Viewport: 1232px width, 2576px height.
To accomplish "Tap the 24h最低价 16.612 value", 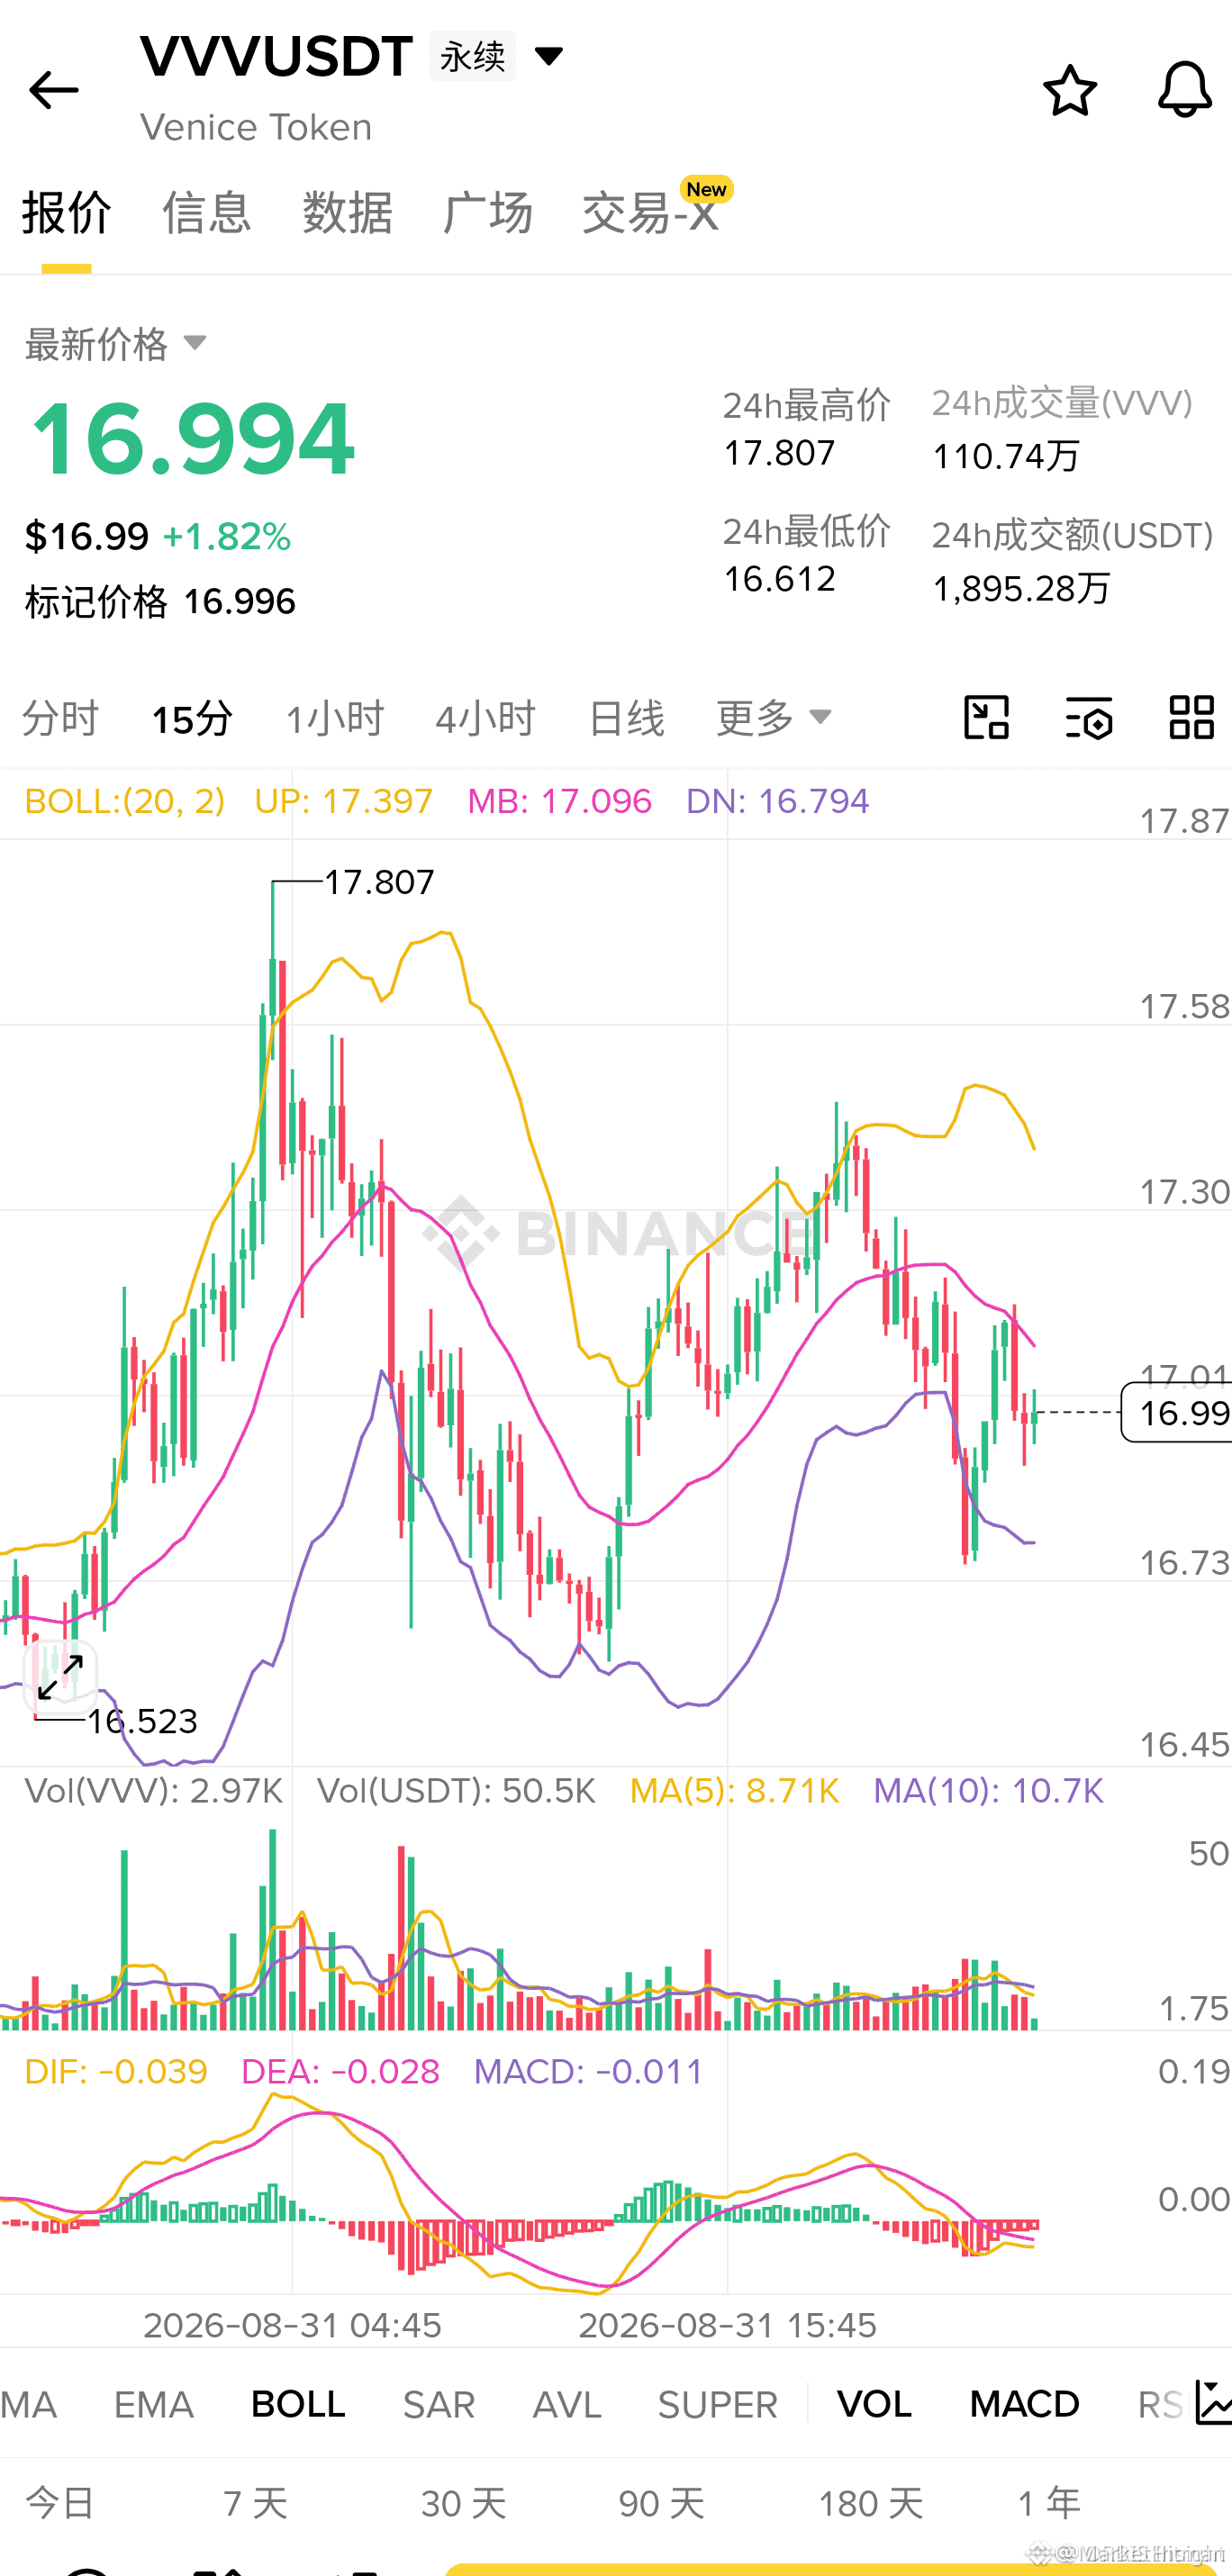I will [x=779, y=579].
